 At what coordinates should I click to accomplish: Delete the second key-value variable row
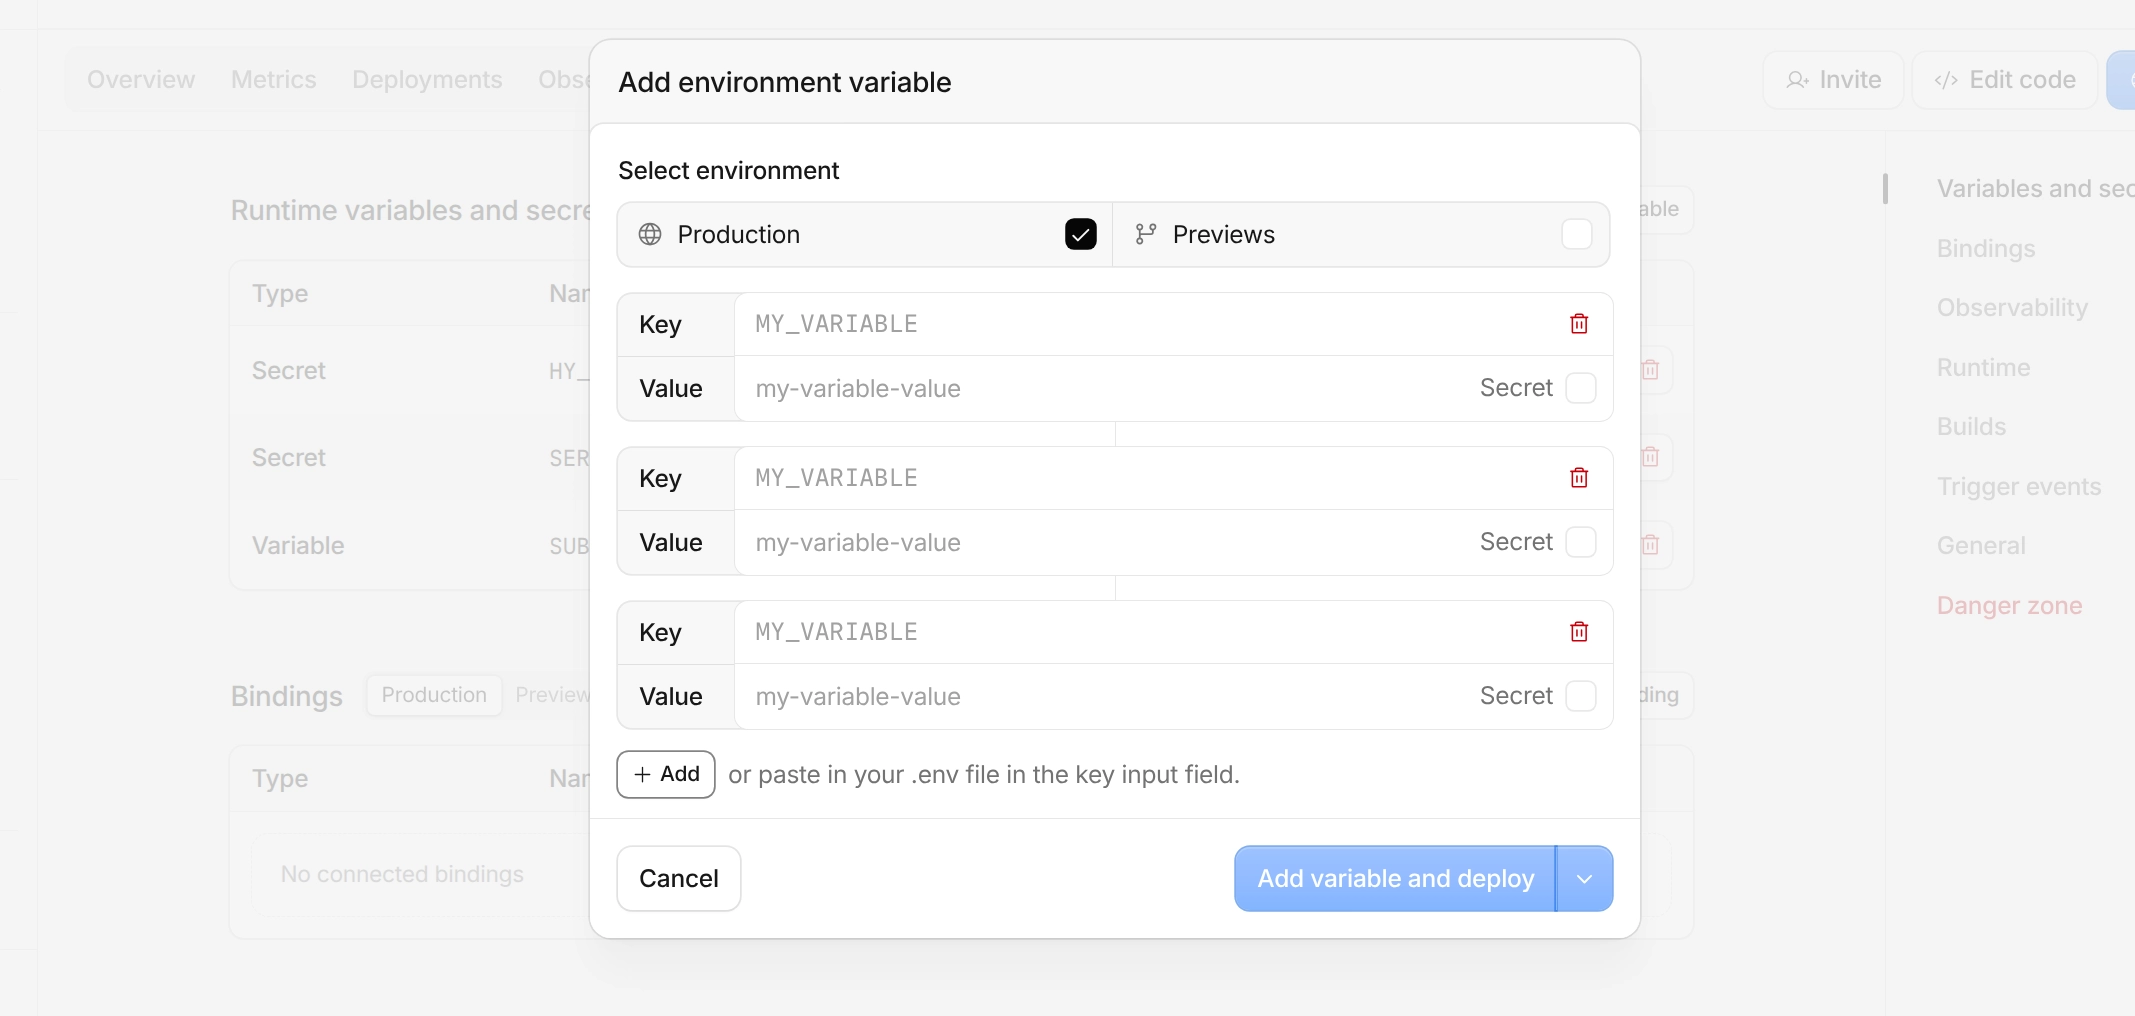coord(1579,478)
